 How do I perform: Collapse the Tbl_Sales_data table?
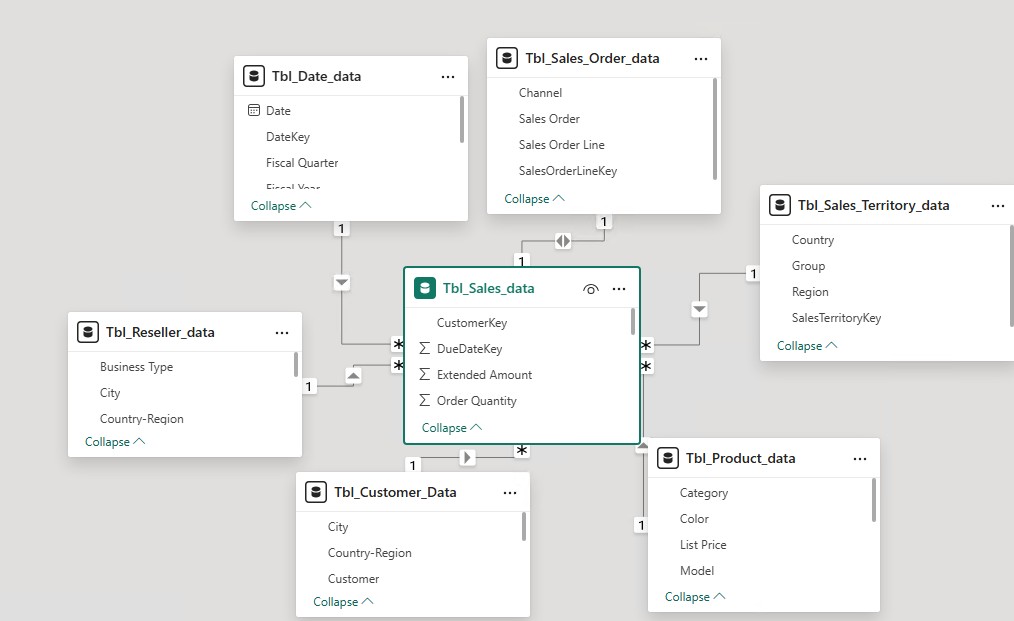[x=452, y=428]
